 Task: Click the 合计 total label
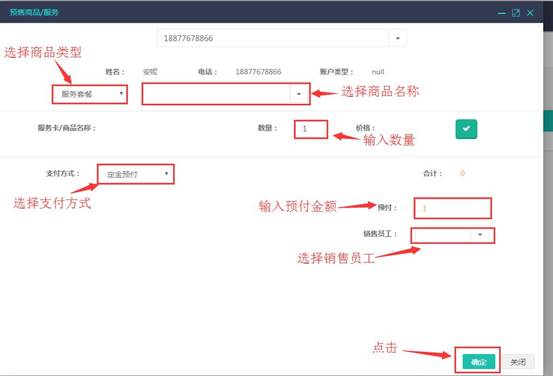(432, 173)
